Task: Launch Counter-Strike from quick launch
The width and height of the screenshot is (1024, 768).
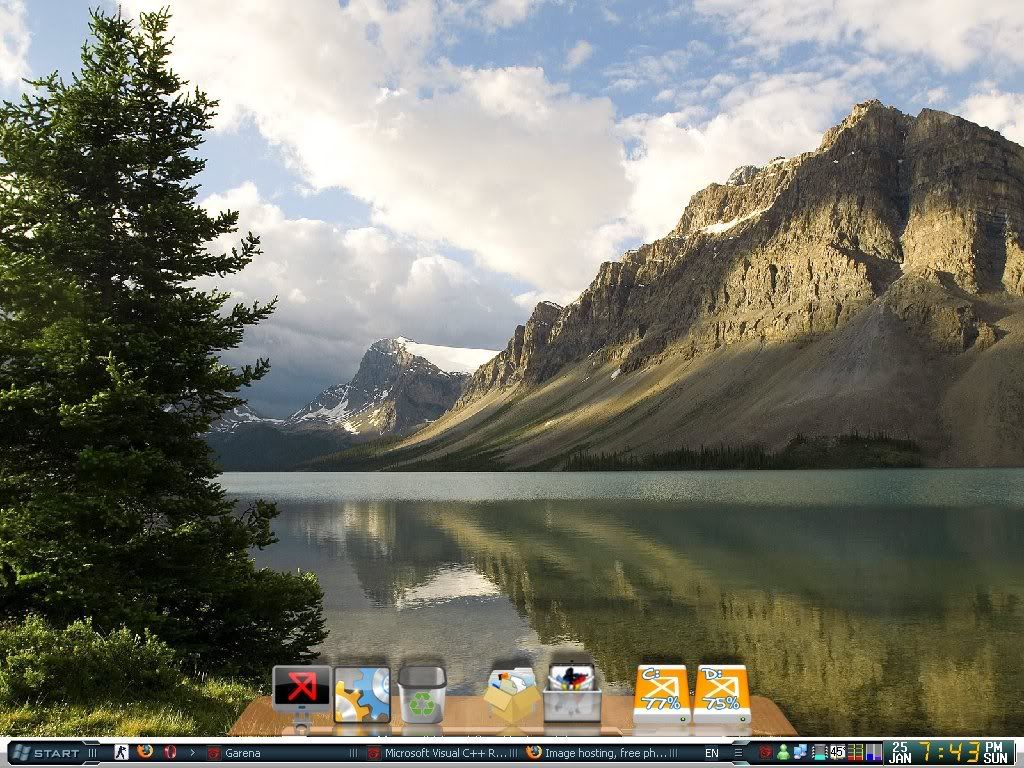Action: [121, 752]
